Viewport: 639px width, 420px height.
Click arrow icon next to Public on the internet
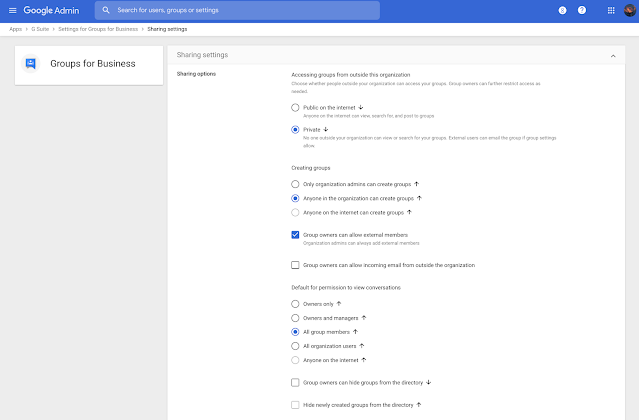[361, 108]
